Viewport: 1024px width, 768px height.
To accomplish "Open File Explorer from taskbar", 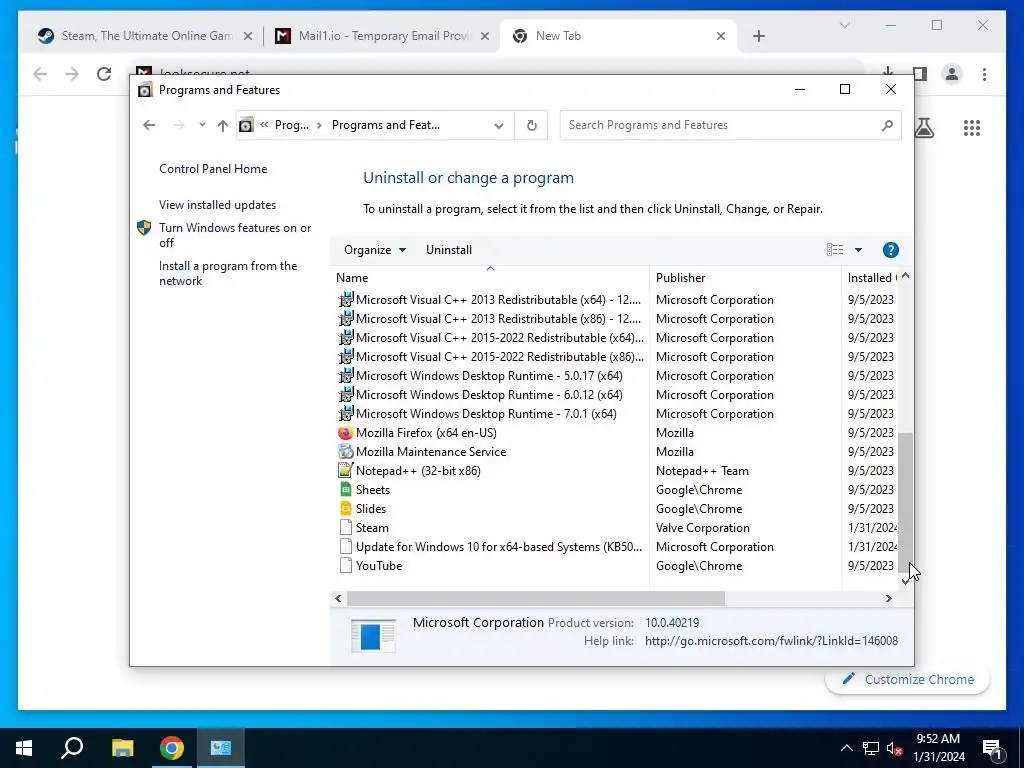I will tap(122, 748).
